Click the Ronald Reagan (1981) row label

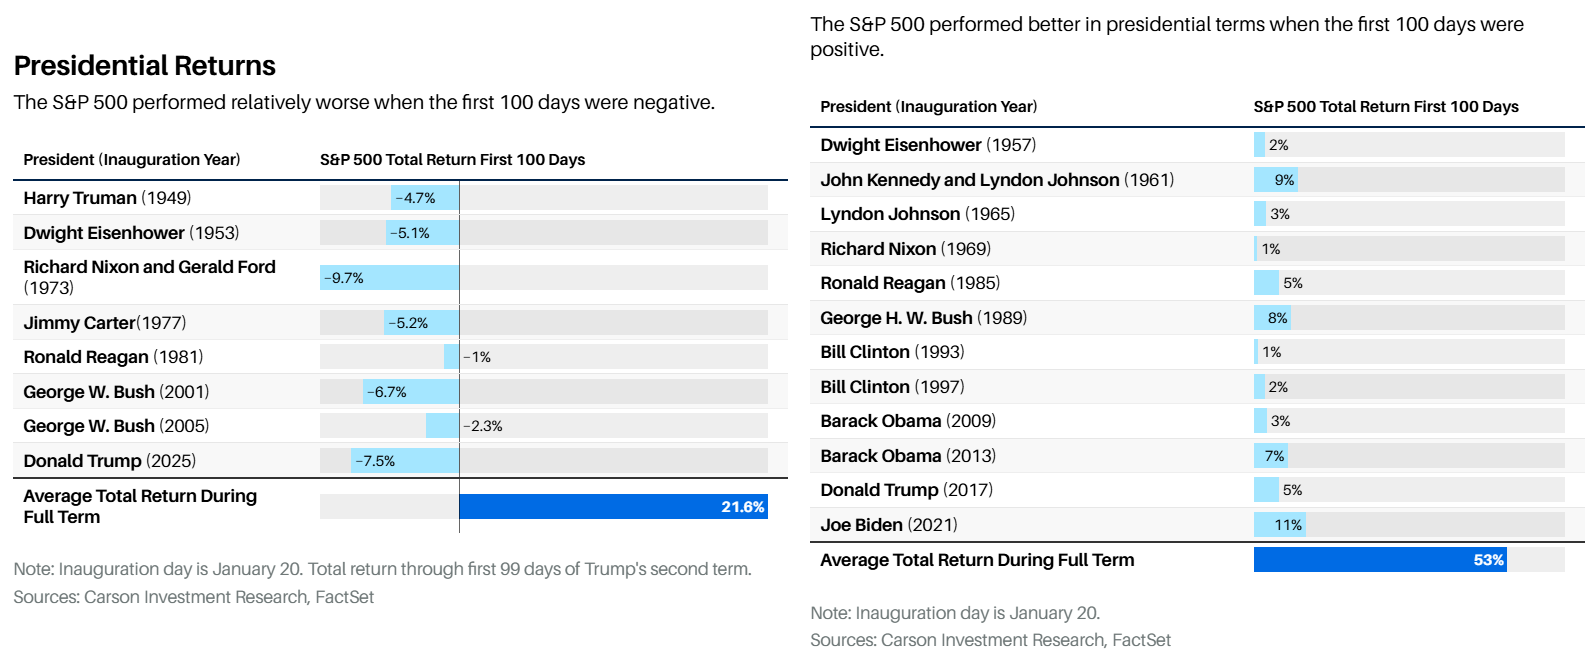pos(113,357)
